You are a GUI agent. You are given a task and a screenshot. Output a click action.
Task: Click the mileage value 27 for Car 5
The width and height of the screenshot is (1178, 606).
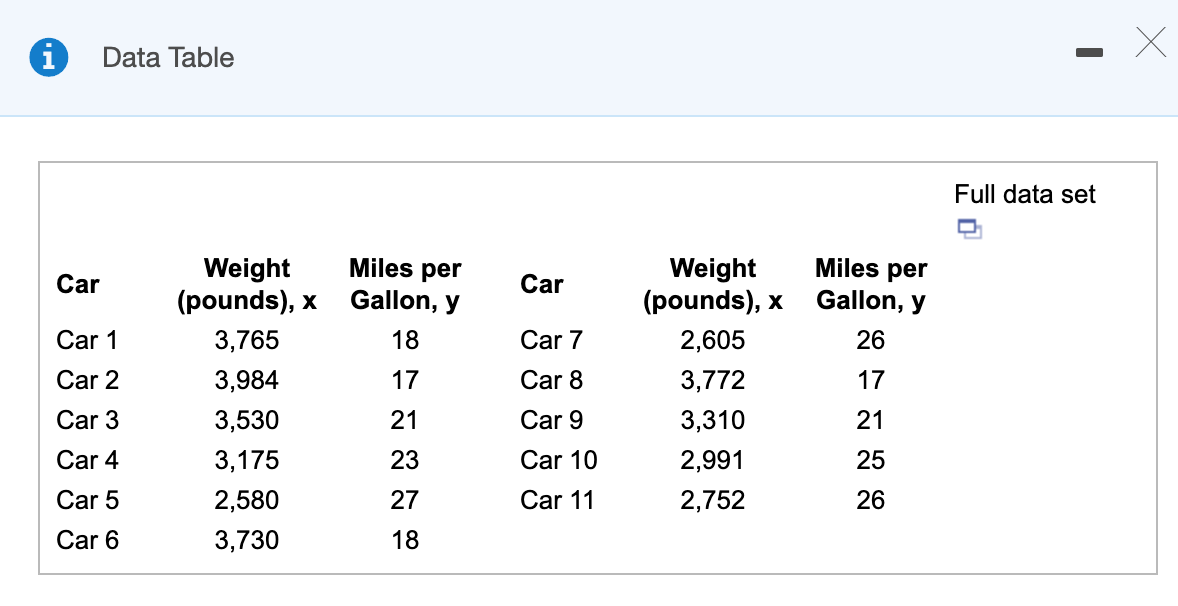[404, 500]
